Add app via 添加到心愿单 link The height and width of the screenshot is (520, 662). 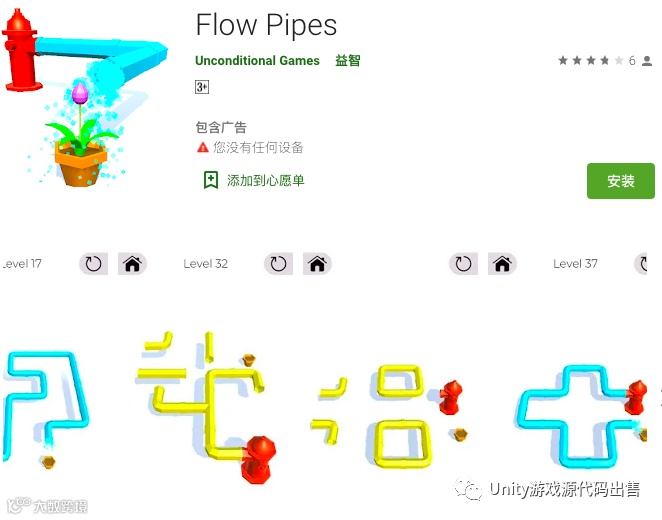(266, 181)
